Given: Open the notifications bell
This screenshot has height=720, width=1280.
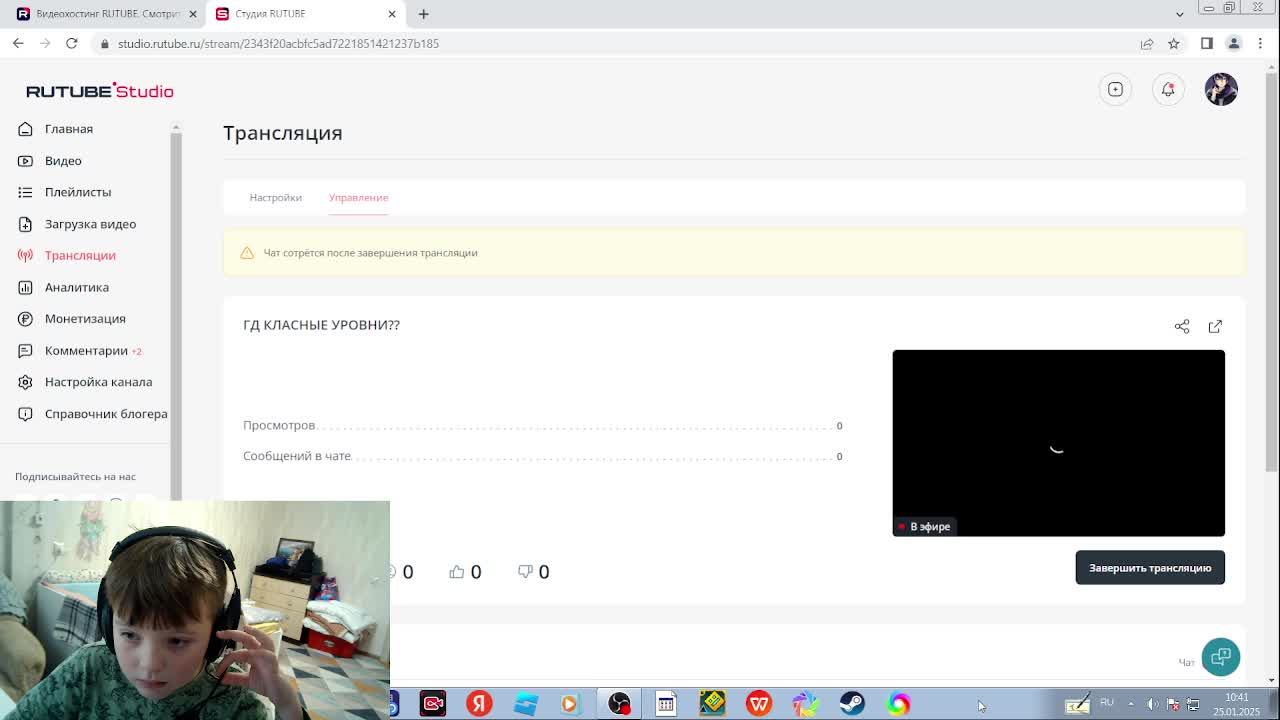Looking at the screenshot, I should [1168, 89].
